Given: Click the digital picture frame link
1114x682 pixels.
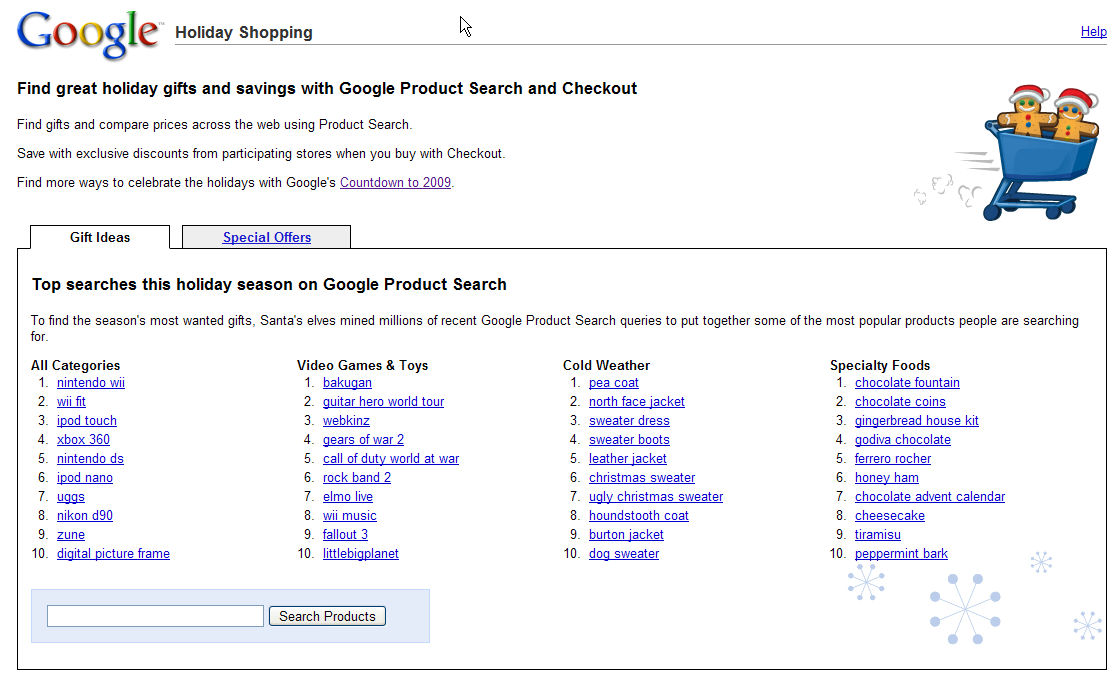Looking at the screenshot, I should tap(113, 553).
